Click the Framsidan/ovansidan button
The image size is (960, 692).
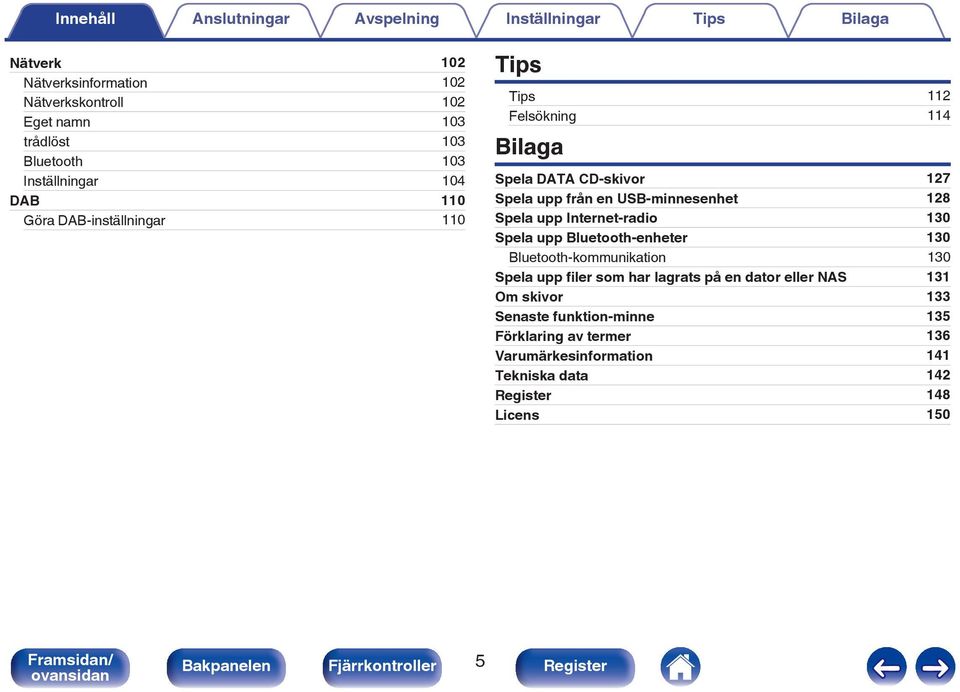70,667
